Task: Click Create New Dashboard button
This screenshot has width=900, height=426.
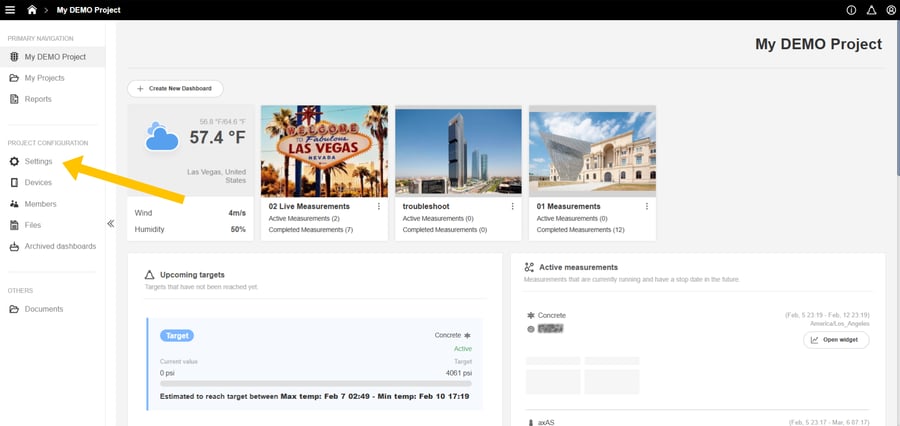Action: (x=175, y=89)
